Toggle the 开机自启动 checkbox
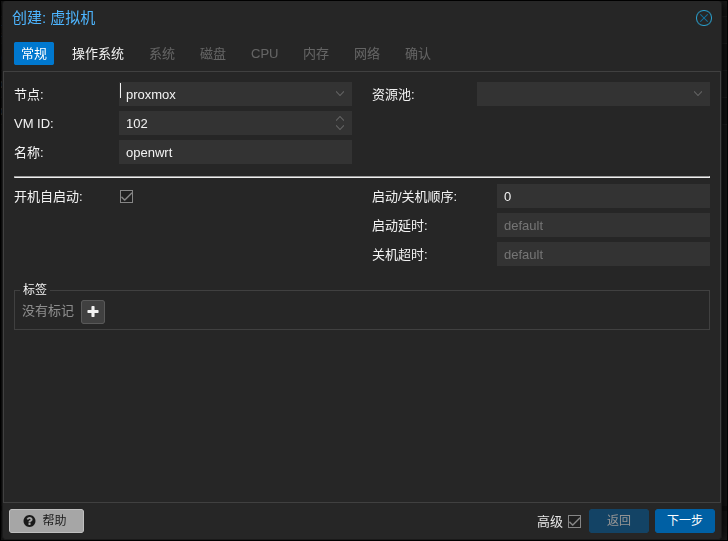The image size is (728, 541). 127,197
